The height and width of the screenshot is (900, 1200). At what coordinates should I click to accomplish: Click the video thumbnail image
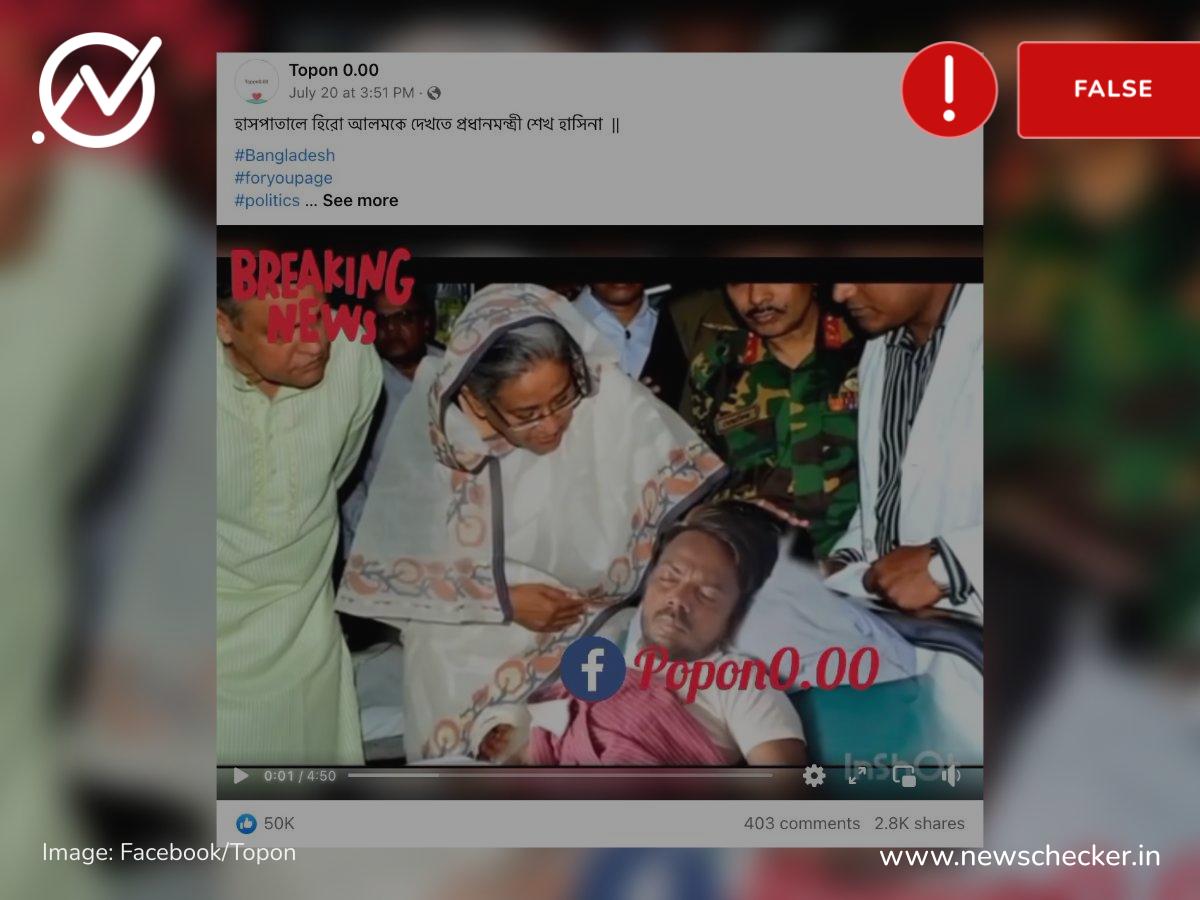click(600, 510)
